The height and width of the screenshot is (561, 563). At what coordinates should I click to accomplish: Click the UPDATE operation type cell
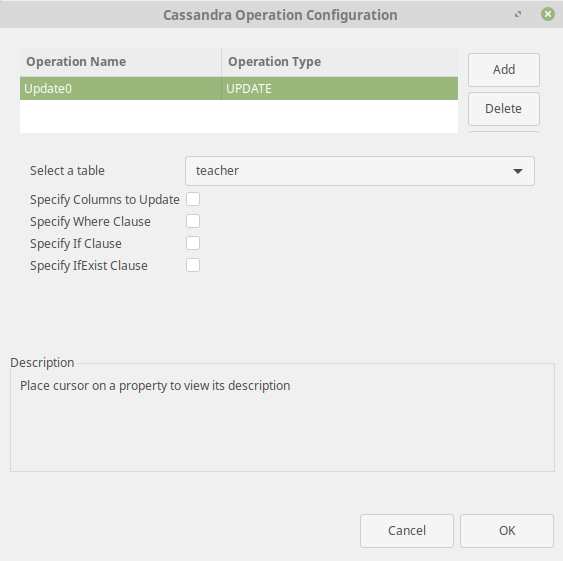[x=340, y=88]
